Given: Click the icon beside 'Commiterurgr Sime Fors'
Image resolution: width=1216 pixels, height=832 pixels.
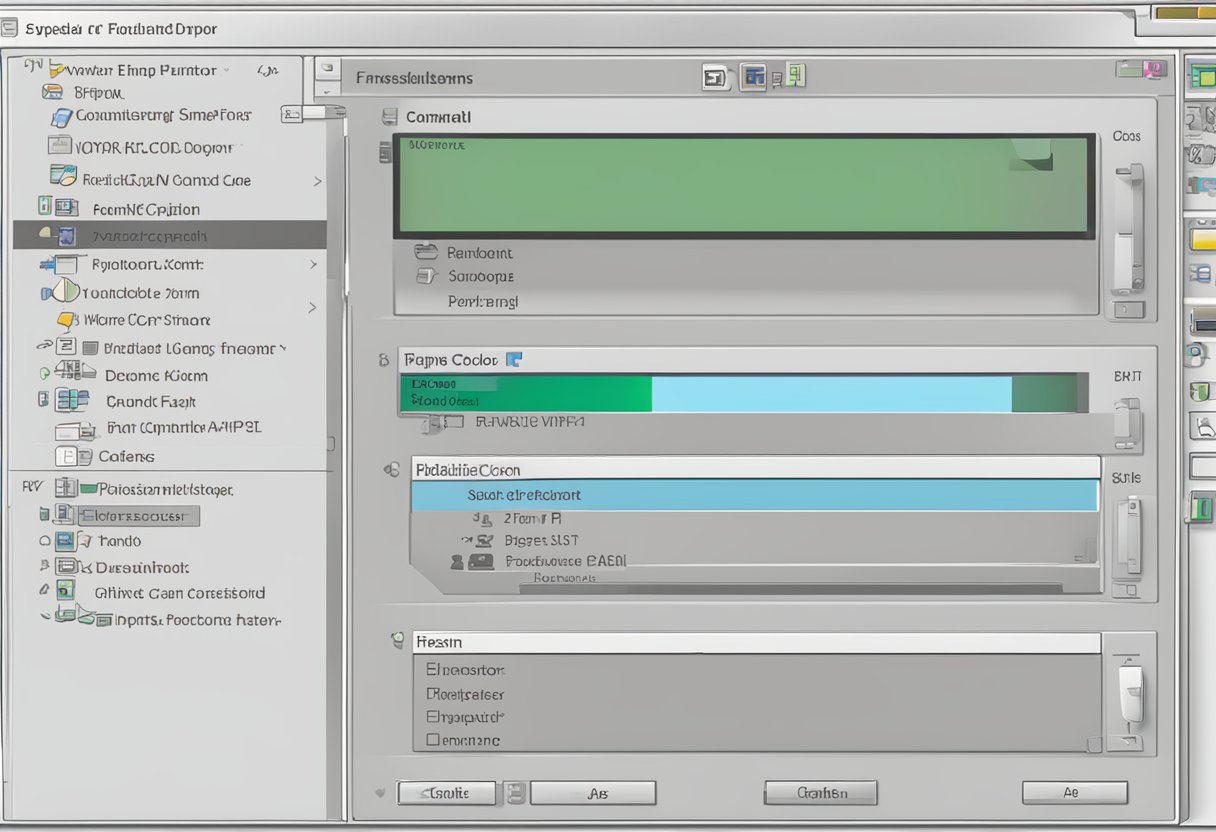Looking at the screenshot, I should click(61, 116).
